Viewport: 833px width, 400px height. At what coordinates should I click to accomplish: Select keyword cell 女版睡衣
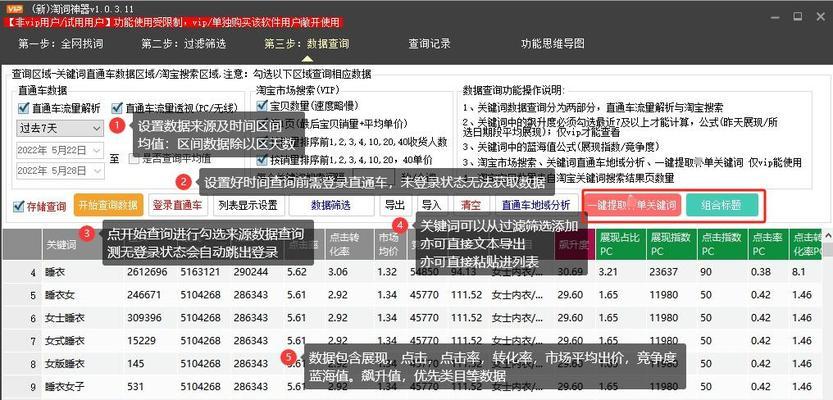coord(65,364)
